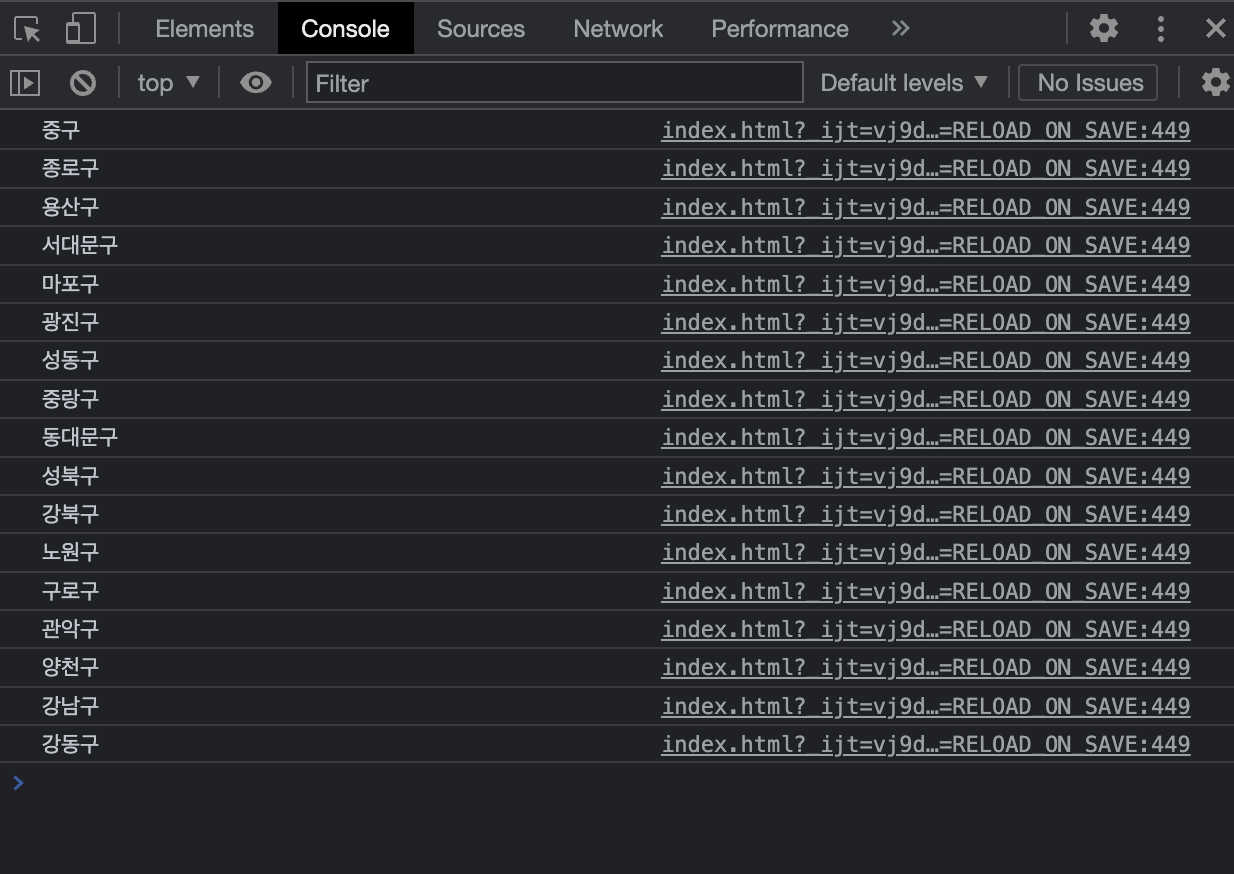Open source link for the 강북구 log
The width and height of the screenshot is (1234, 874).
[926, 514]
